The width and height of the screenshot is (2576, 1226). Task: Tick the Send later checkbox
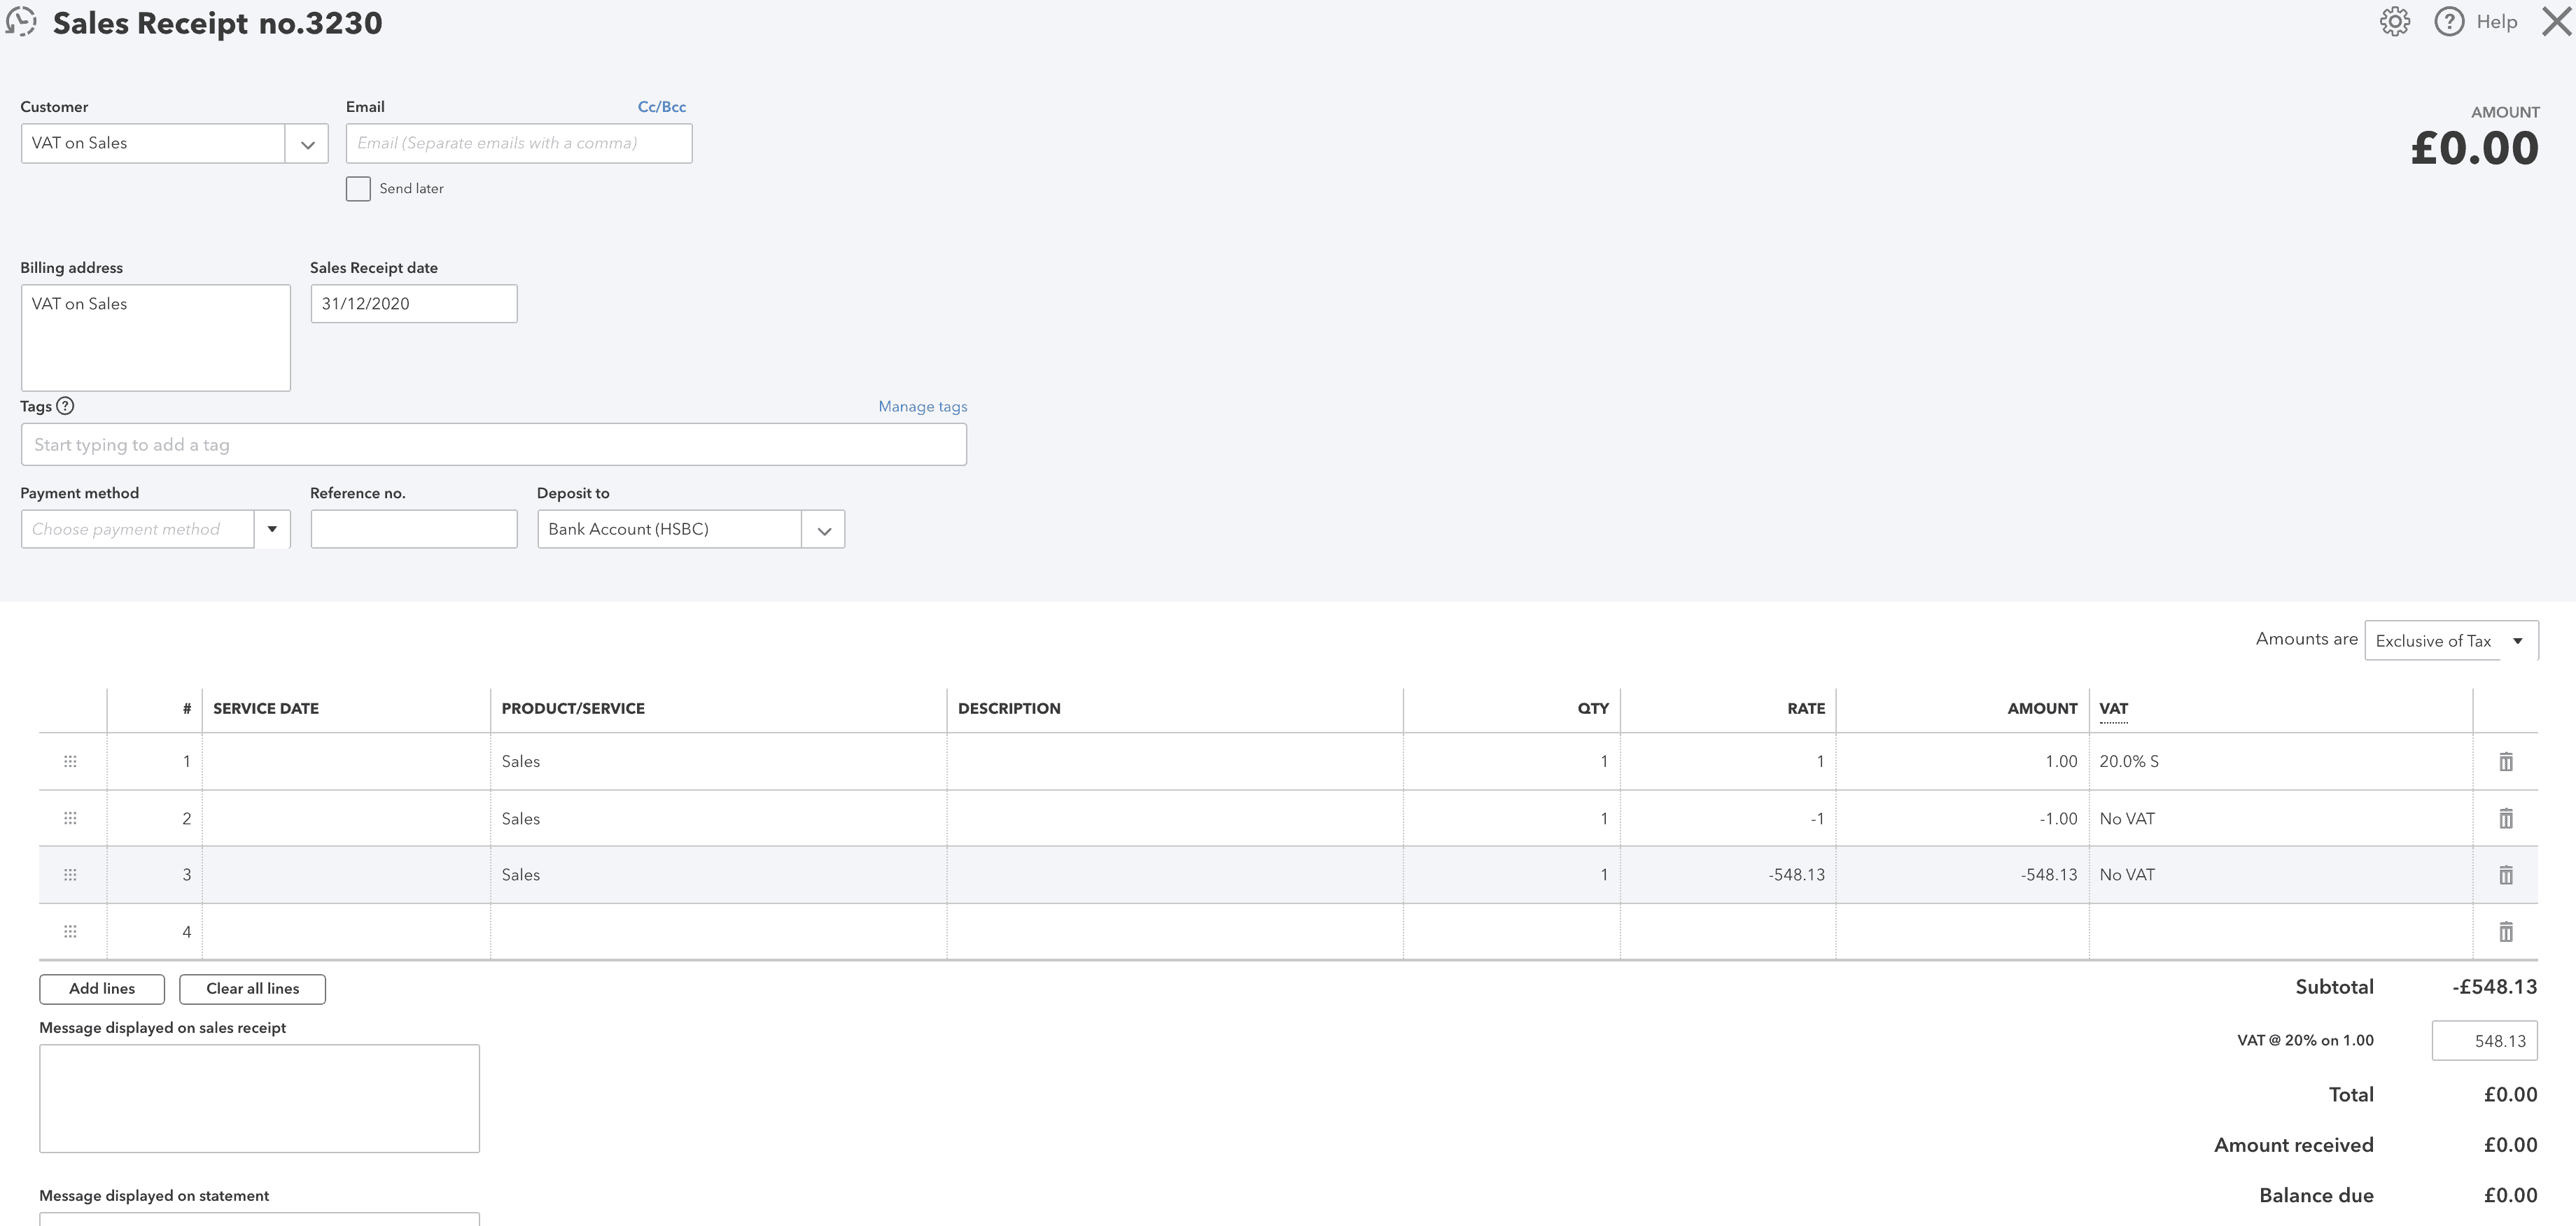(x=358, y=189)
